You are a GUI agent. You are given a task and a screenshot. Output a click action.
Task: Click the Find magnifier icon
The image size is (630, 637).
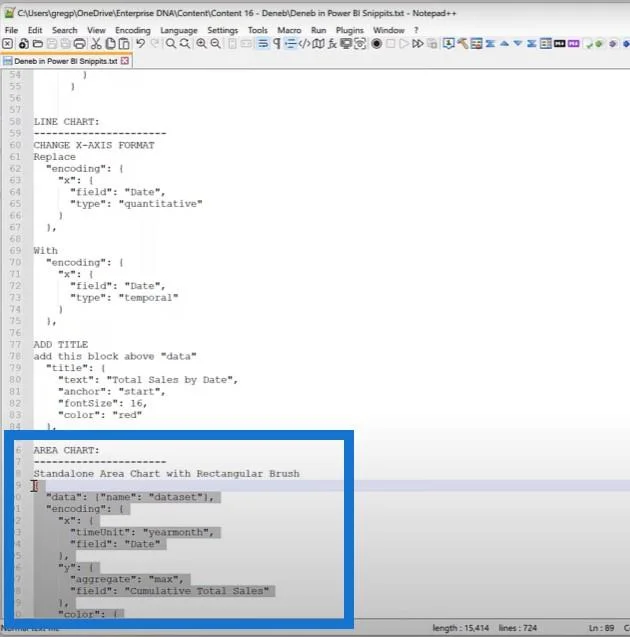[x=171, y=43]
